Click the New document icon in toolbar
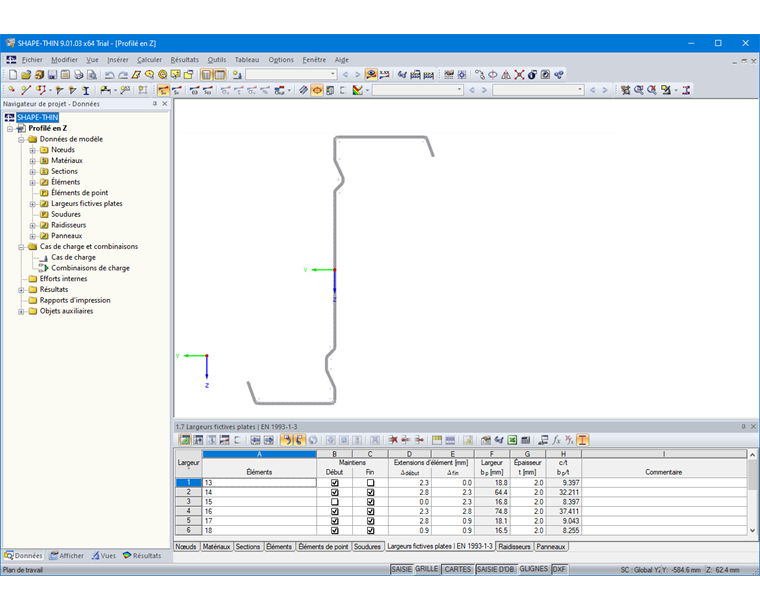Screen dimensions: 760x611 point(13,75)
